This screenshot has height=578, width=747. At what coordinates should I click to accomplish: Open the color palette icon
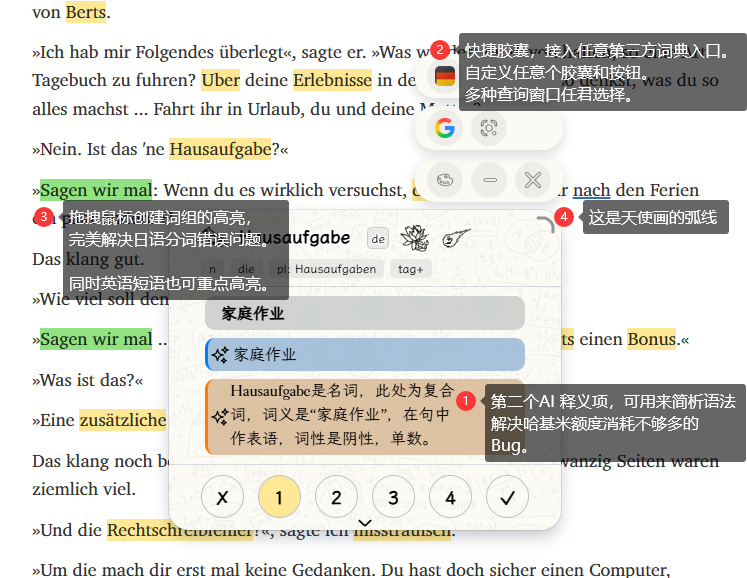pos(445,181)
